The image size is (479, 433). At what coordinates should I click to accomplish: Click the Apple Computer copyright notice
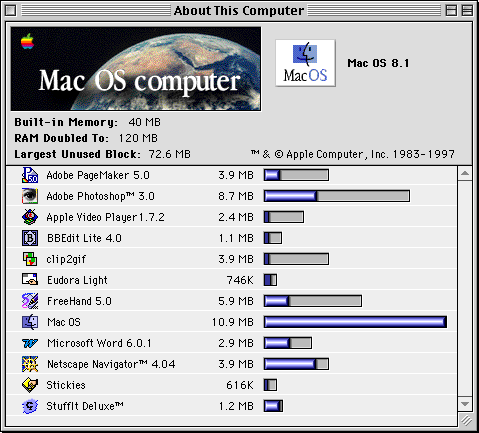click(x=353, y=154)
